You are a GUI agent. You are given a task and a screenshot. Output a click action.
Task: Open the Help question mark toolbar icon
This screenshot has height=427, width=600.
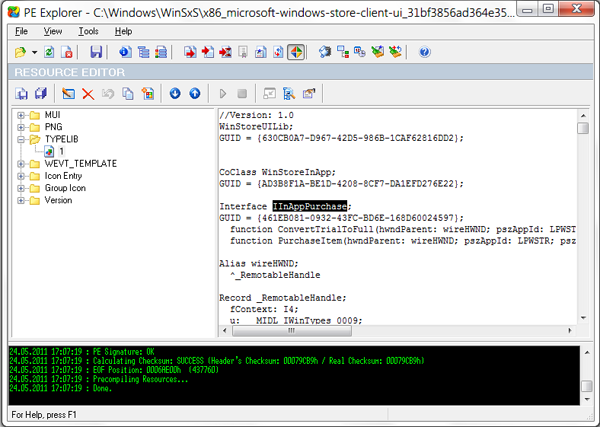coord(424,52)
